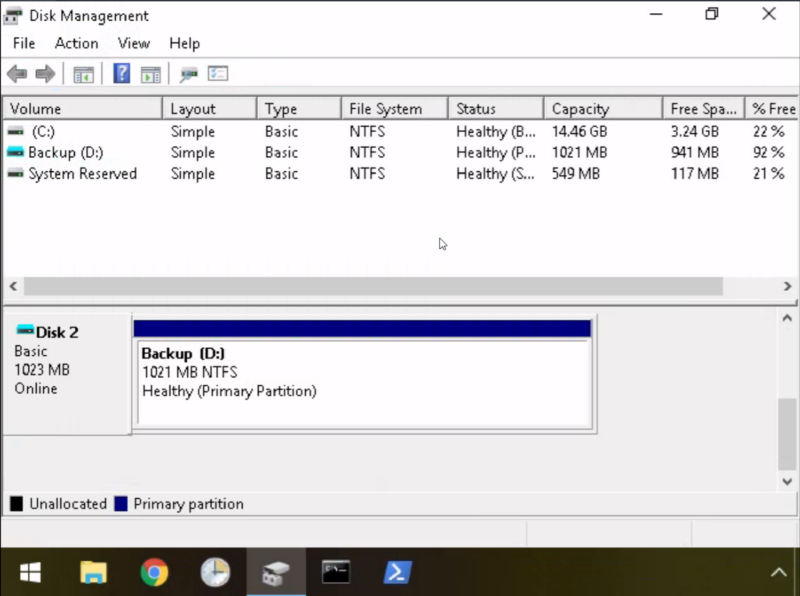Click Show/Hide Console Tree toolbar icon

pyautogui.click(x=84, y=74)
